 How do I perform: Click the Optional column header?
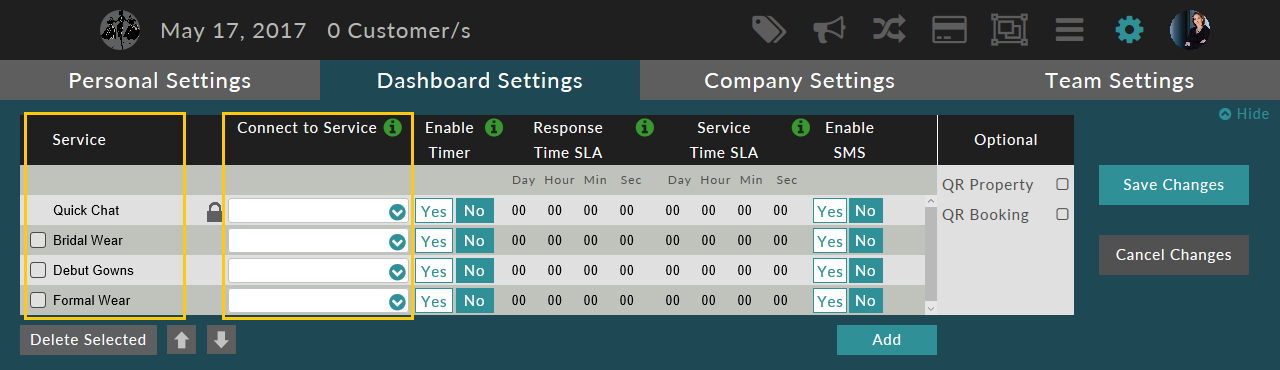point(1006,140)
